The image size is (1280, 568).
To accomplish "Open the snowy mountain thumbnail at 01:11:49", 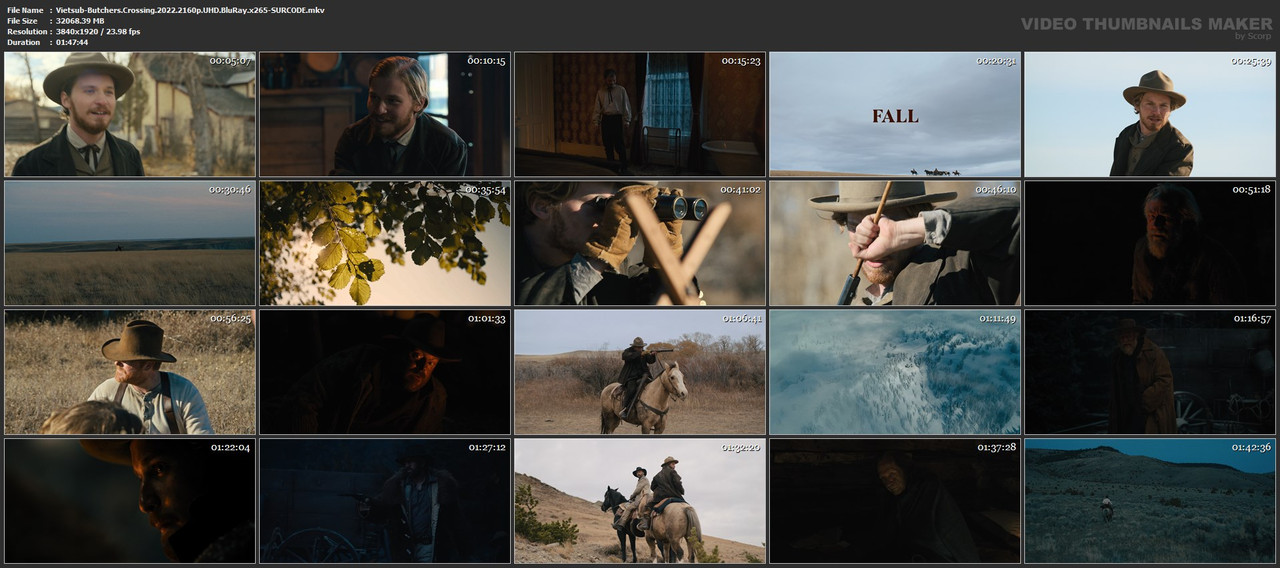I will pyautogui.click(x=895, y=372).
